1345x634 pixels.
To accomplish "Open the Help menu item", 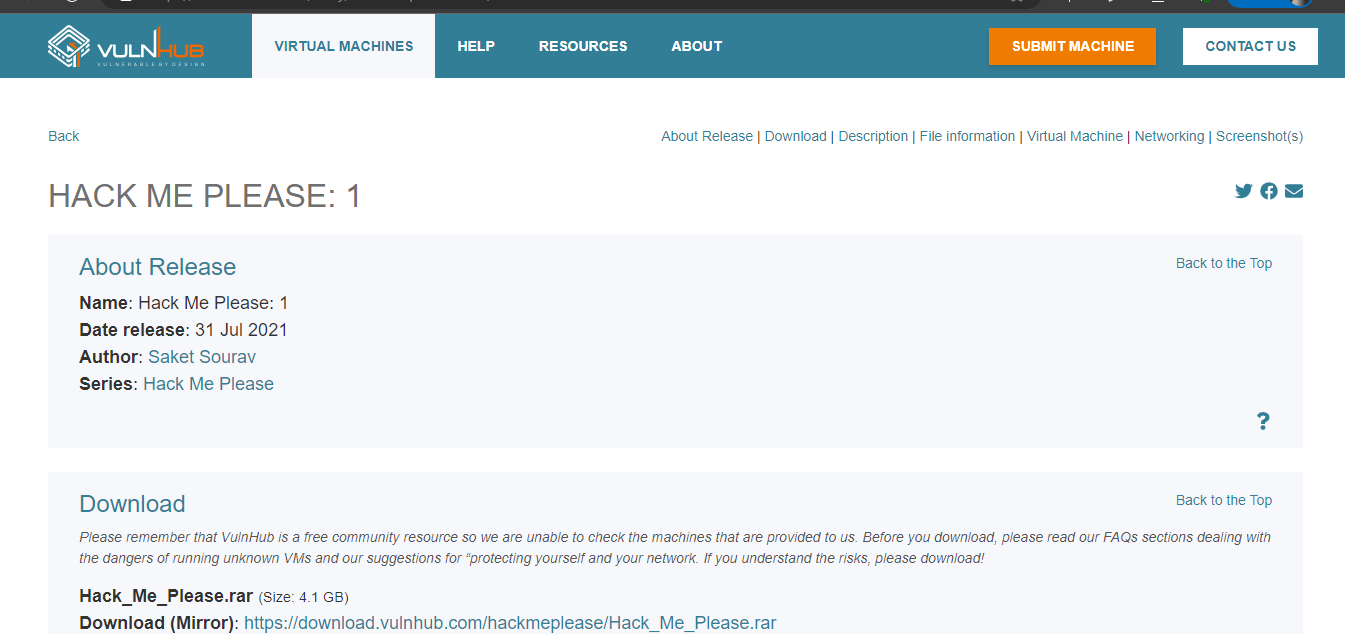I will [x=476, y=46].
